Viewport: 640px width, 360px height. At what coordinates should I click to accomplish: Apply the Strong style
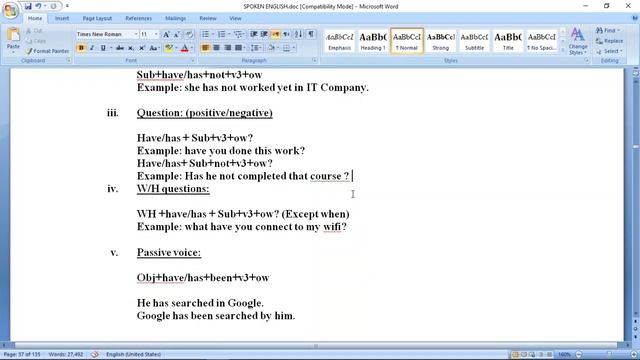point(440,41)
